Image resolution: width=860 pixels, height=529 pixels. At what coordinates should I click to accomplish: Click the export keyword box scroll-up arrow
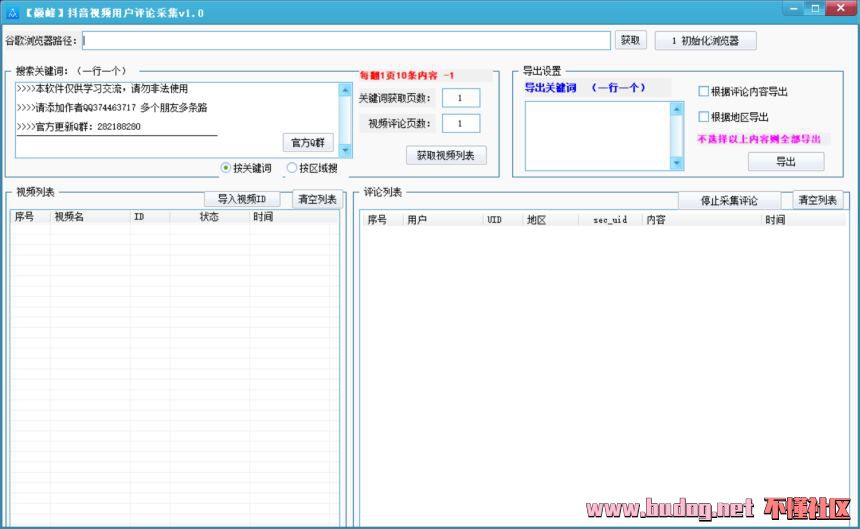pos(677,108)
